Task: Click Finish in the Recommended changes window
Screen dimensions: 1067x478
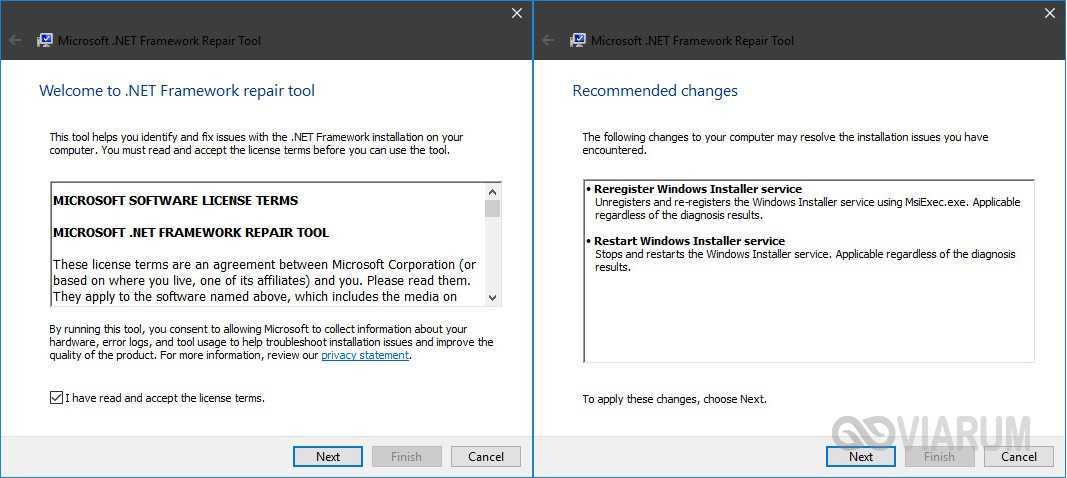Action: pos(939,456)
